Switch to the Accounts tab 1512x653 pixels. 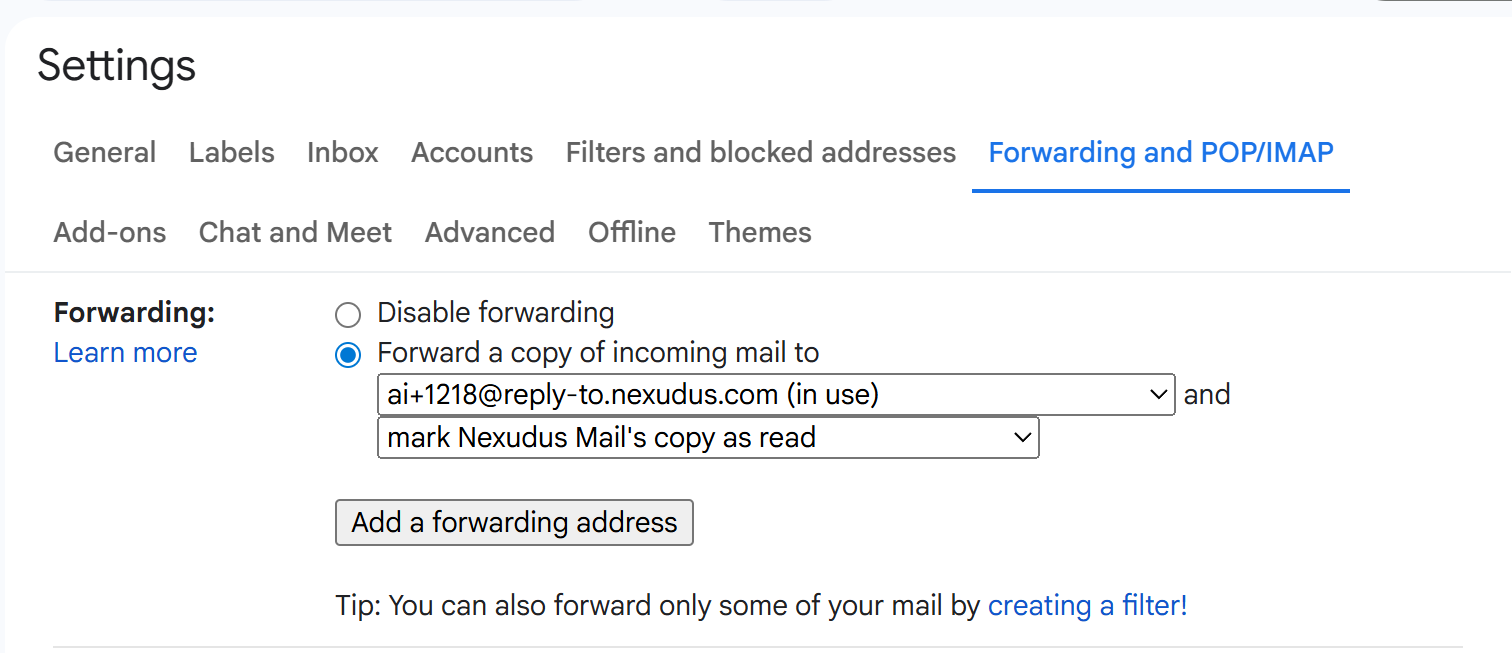click(x=471, y=152)
